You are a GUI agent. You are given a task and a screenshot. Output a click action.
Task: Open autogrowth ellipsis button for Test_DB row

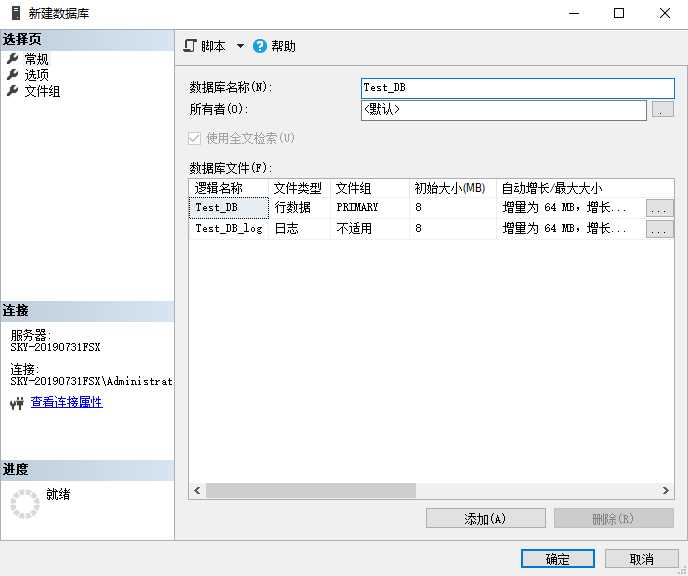point(659,208)
